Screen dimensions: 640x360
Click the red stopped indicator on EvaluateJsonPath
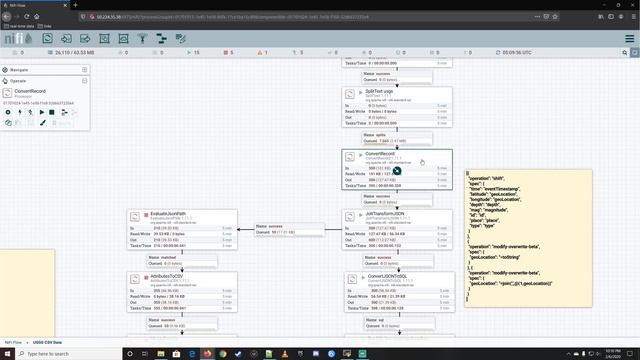point(146,215)
